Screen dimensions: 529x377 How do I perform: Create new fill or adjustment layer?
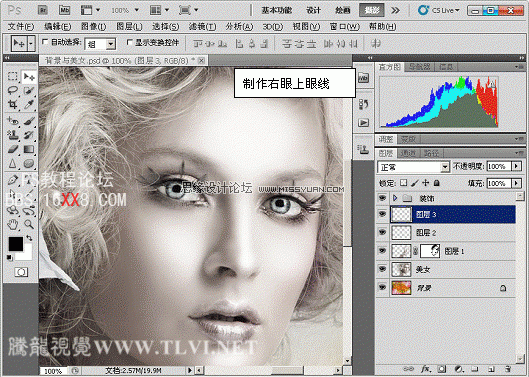(458, 369)
